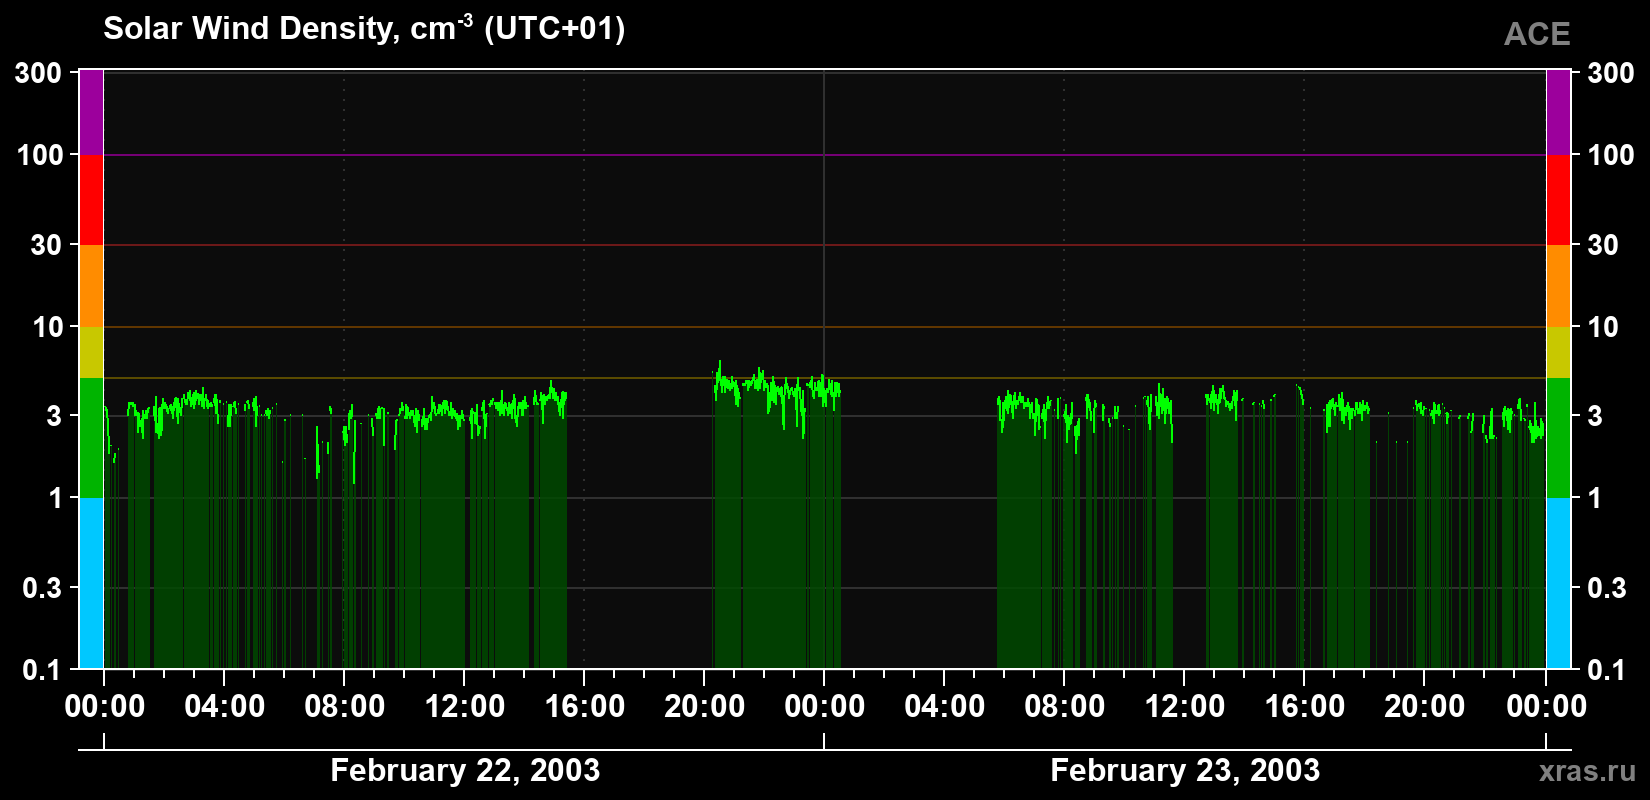Click the purple color band on left scale
The width and height of the screenshot is (1650, 800).
(x=91, y=113)
